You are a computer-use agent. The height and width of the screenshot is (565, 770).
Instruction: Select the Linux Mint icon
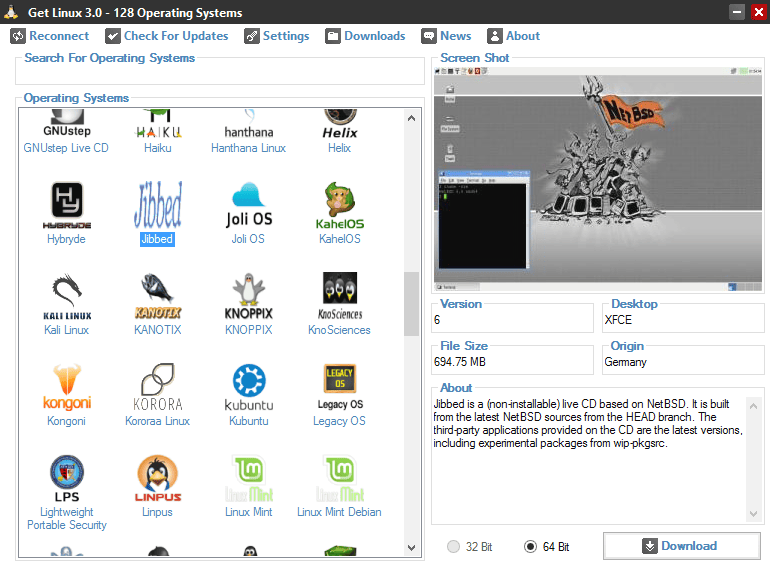coord(248,479)
